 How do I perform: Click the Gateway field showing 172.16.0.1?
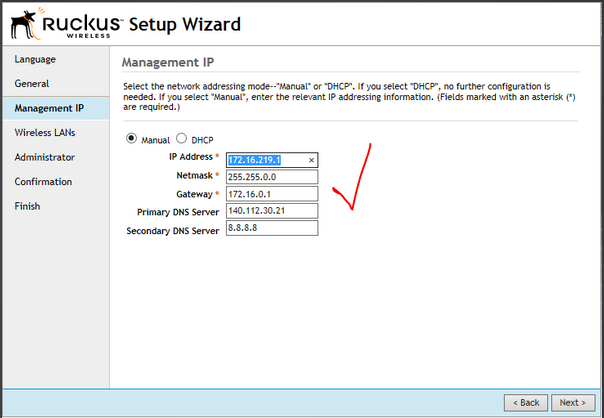[x=272, y=194]
